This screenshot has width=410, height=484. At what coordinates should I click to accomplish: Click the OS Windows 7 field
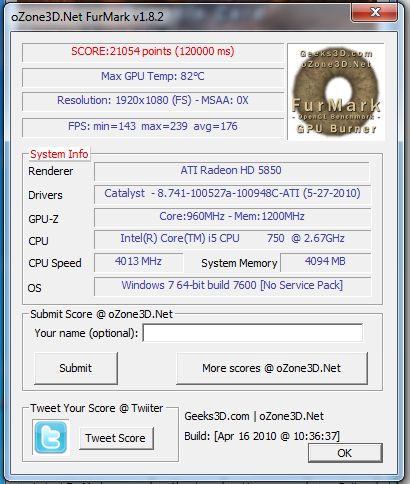coord(232,286)
